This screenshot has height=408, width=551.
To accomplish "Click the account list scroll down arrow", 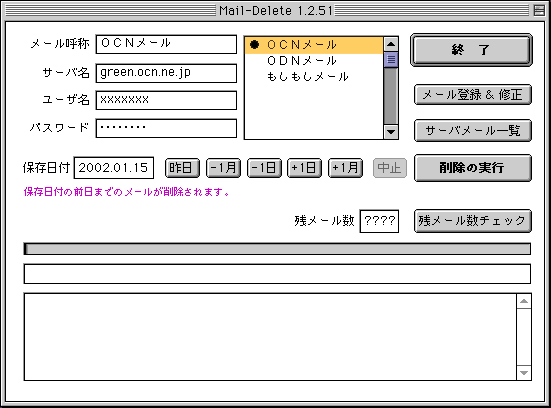I will 391,132.
